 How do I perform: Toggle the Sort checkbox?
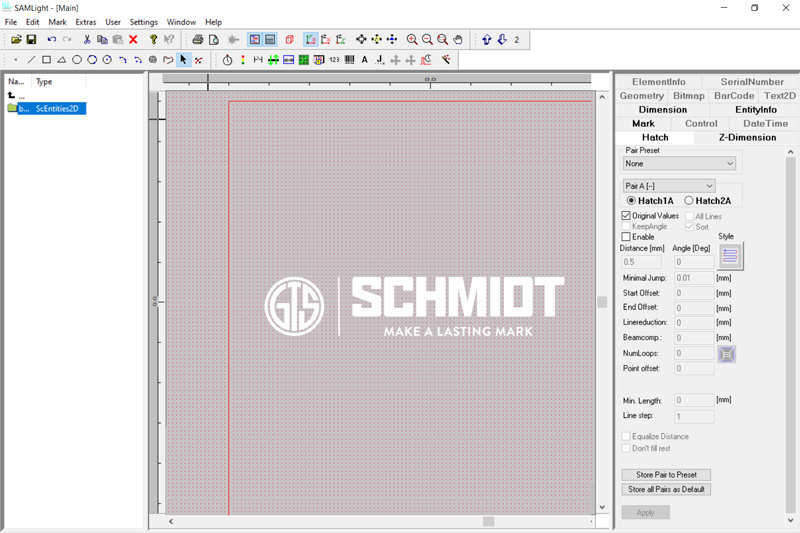(x=689, y=226)
